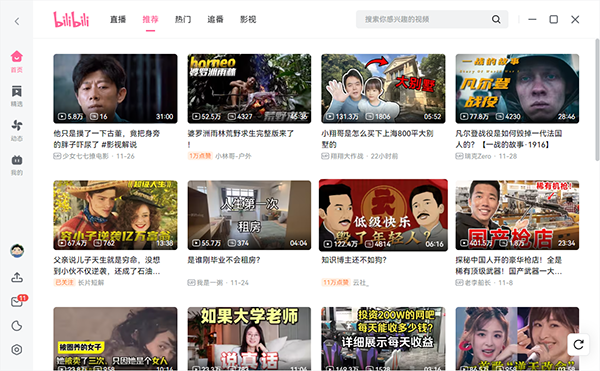600x371 pixels.
Task: Go to 首页 home sidebar icon
Action: tap(16, 61)
